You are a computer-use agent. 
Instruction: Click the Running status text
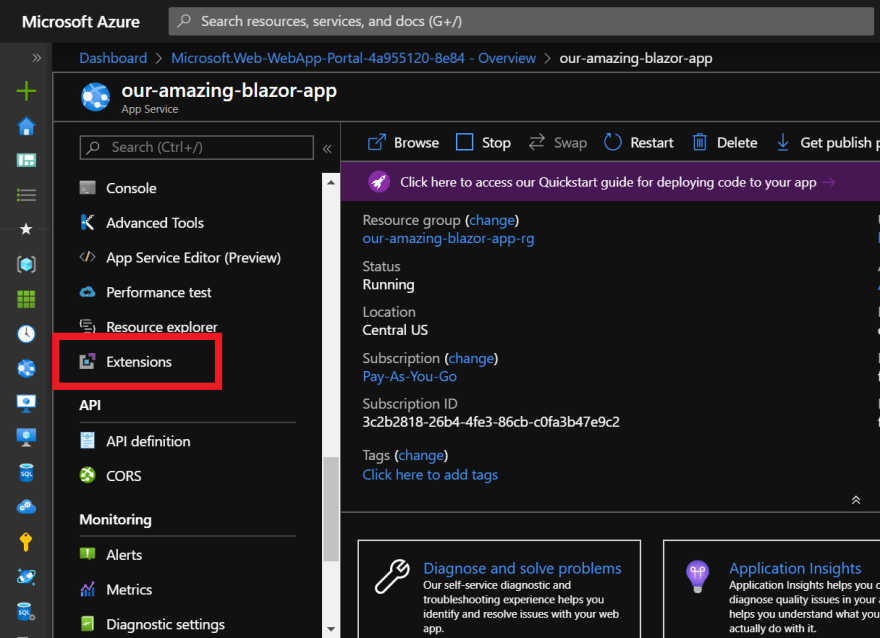[x=388, y=285]
